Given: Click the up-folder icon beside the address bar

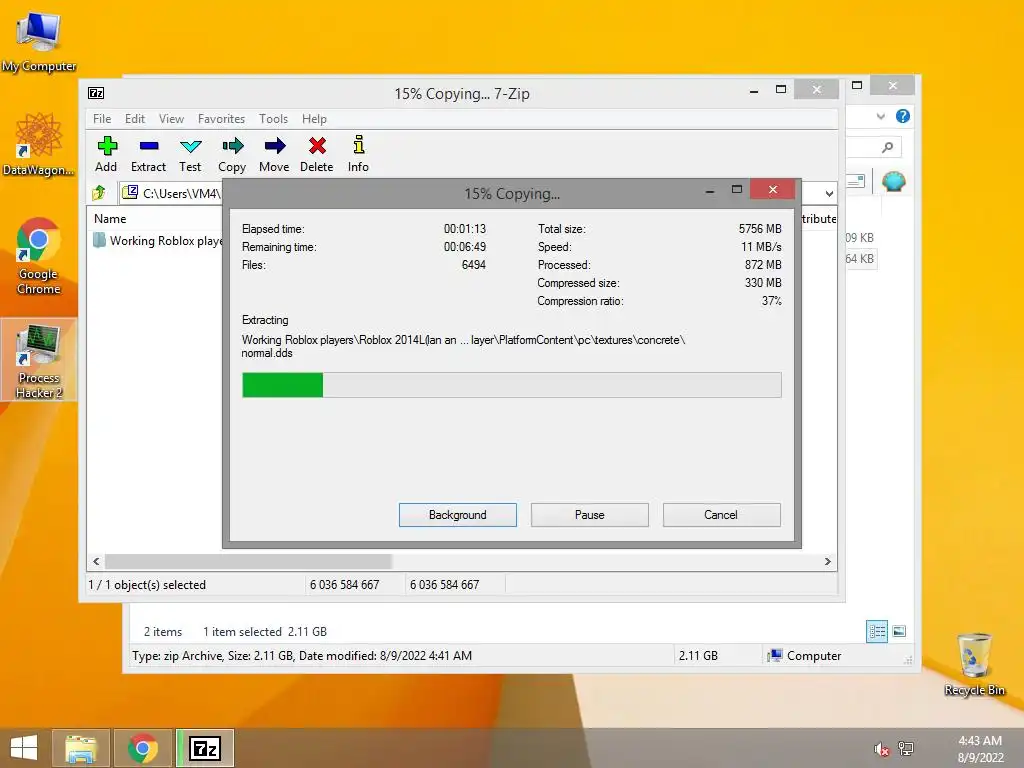Looking at the screenshot, I should tap(99, 193).
